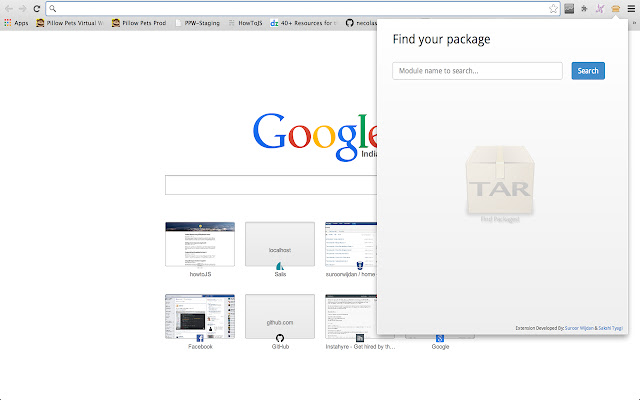This screenshot has height=400, width=640.
Task: Focus the browser address bar
Action: (x=302, y=9)
